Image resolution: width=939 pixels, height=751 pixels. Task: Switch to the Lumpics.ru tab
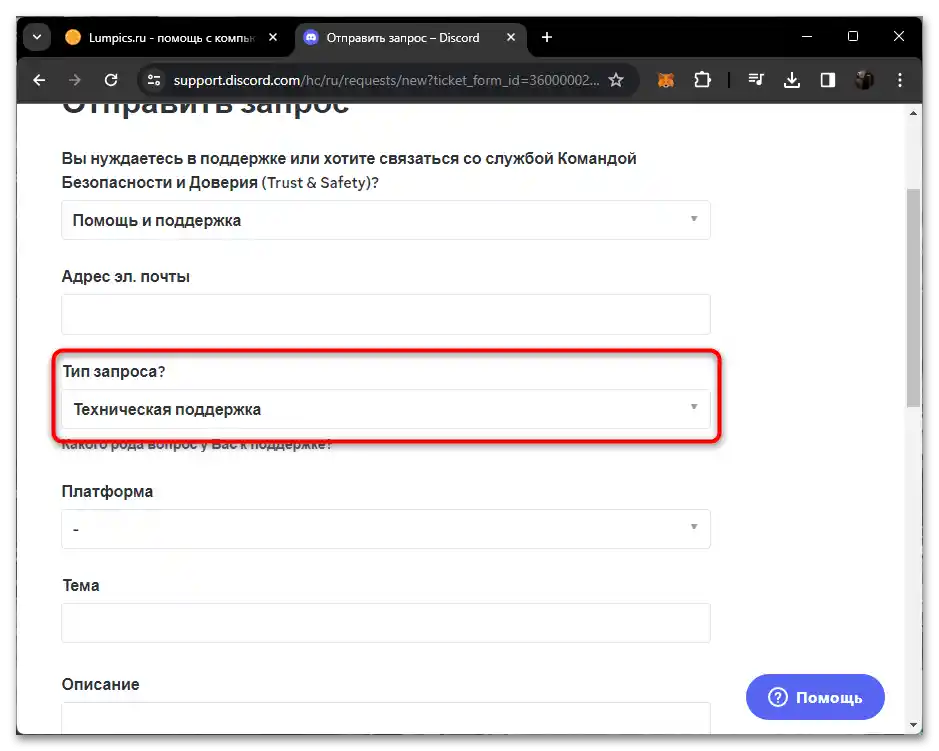(x=165, y=37)
